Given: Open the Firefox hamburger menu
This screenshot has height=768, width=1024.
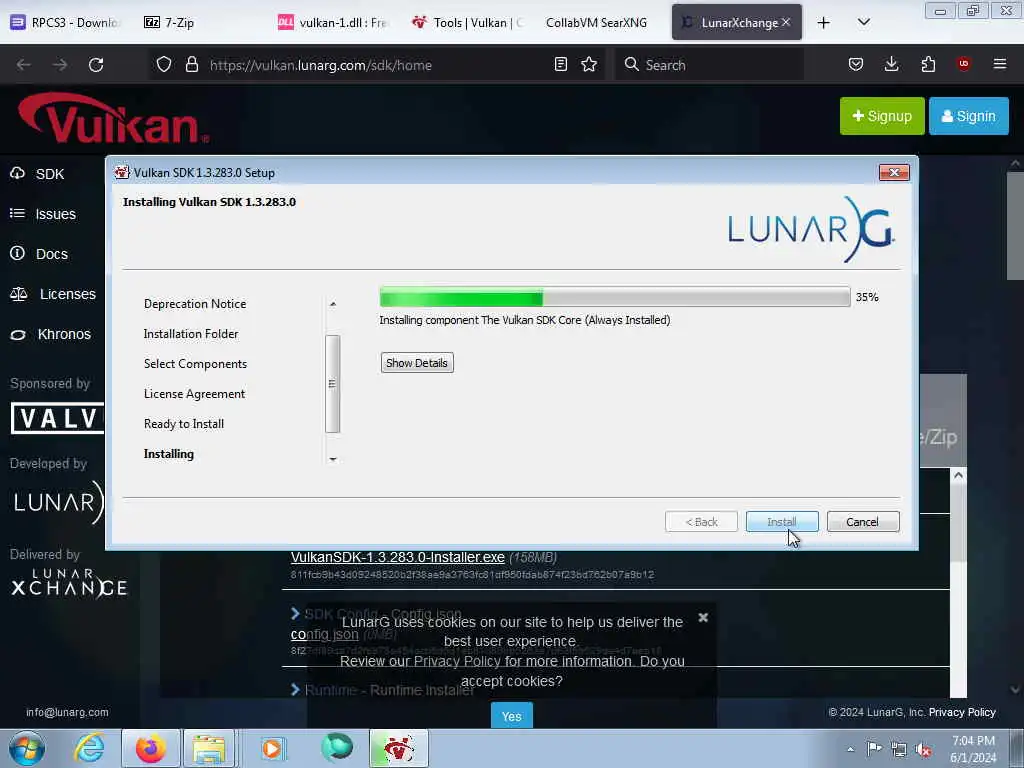Looking at the screenshot, I should pos(1000,64).
